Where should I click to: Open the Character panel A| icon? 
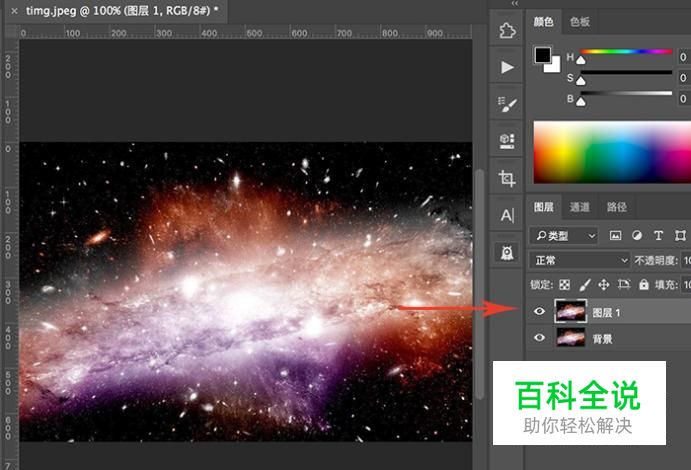coord(507,215)
